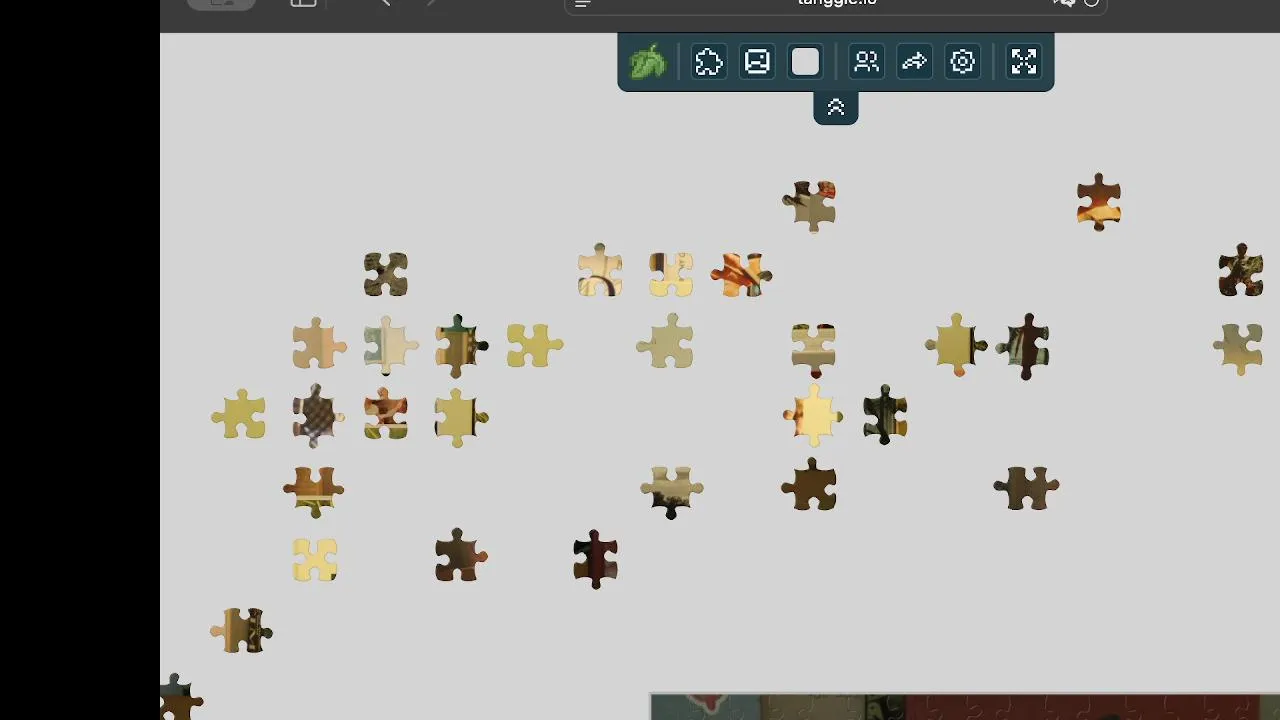1280x720 pixels.
Task: Select the pale yellow piece with brown left stripe
Action: click(671, 274)
